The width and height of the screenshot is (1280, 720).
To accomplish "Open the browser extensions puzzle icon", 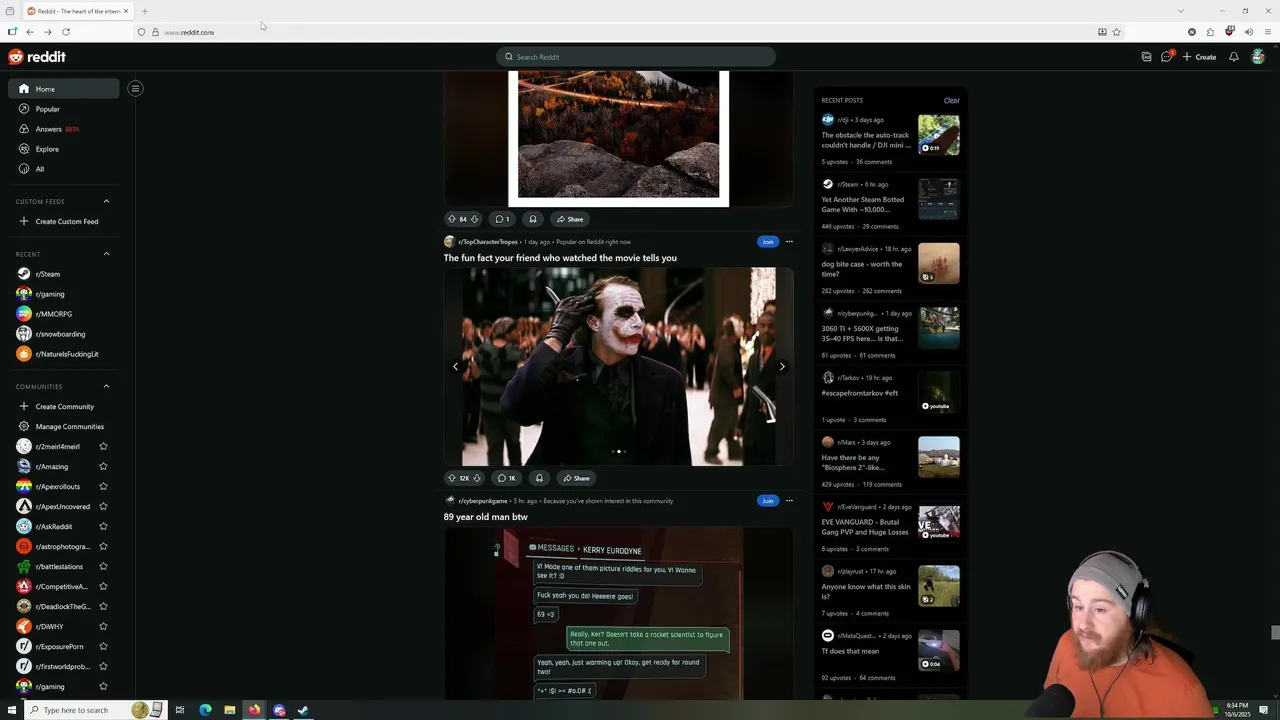I will click(1210, 32).
